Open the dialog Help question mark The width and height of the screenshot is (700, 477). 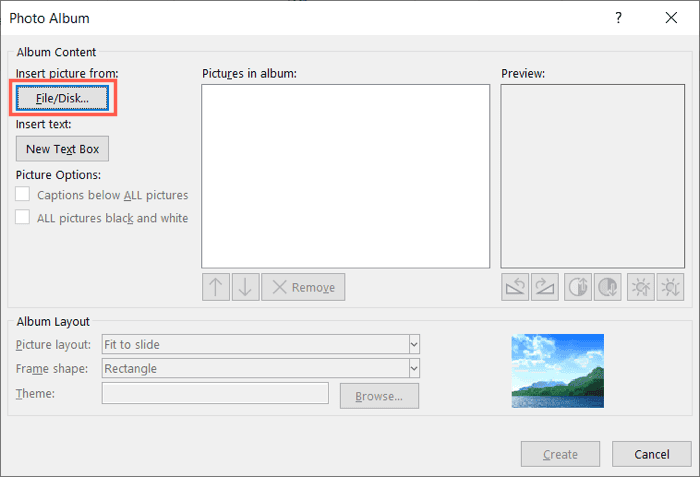[618, 18]
